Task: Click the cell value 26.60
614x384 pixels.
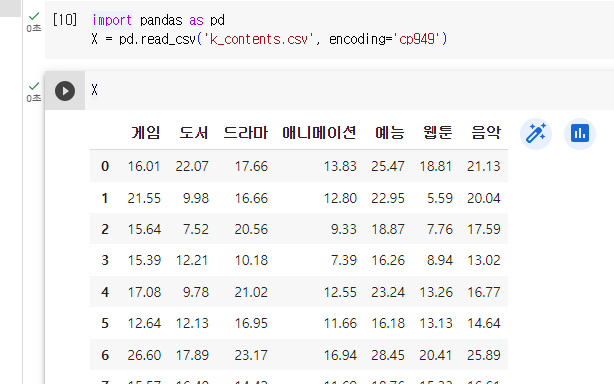Action: [144, 355]
